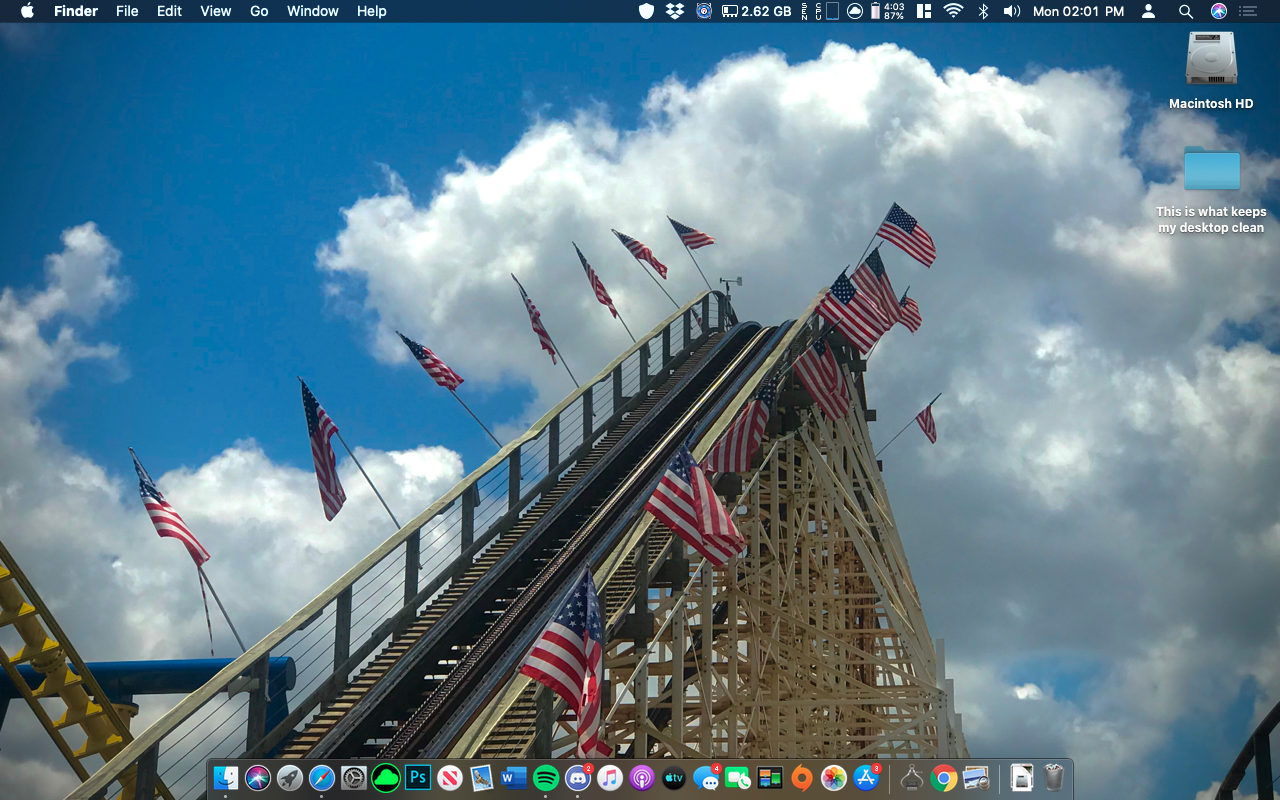This screenshot has height=800, width=1280.
Task: Open the Apple menu
Action: [27, 11]
